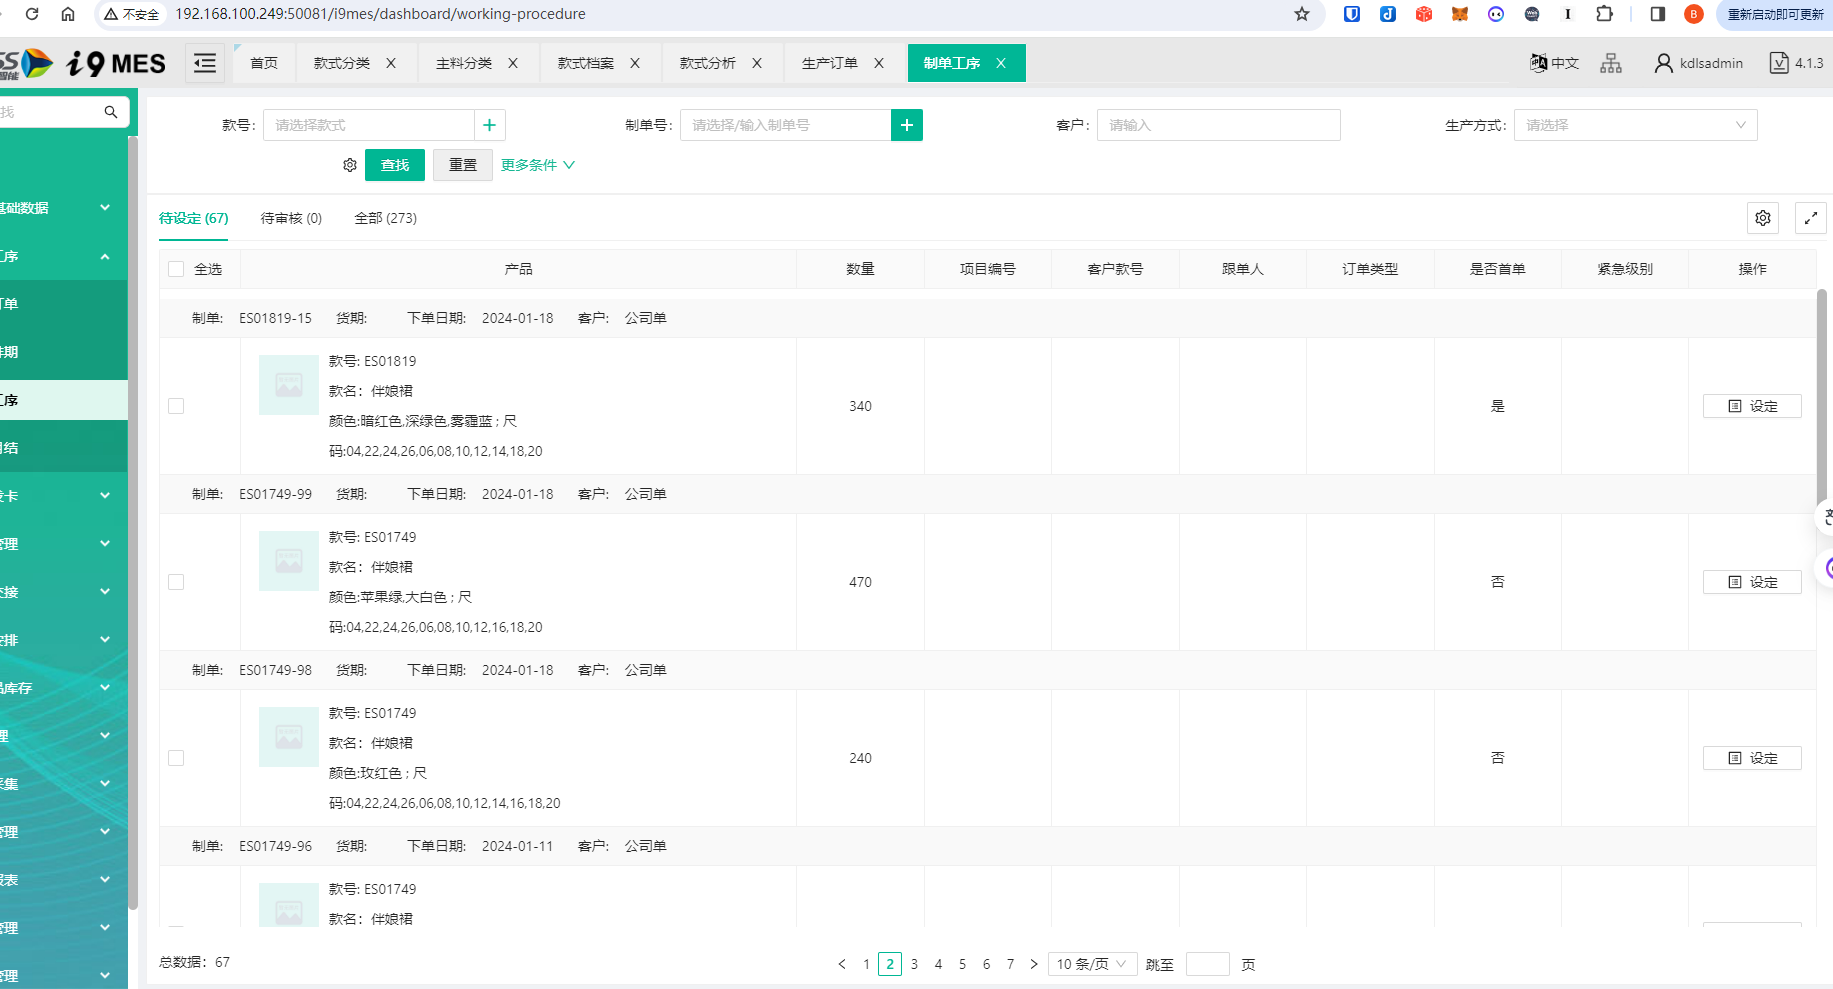Viewport: 1833px width, 989px height.
Task: Go to page 3 in pagination
Action: (x=914, y=964)
